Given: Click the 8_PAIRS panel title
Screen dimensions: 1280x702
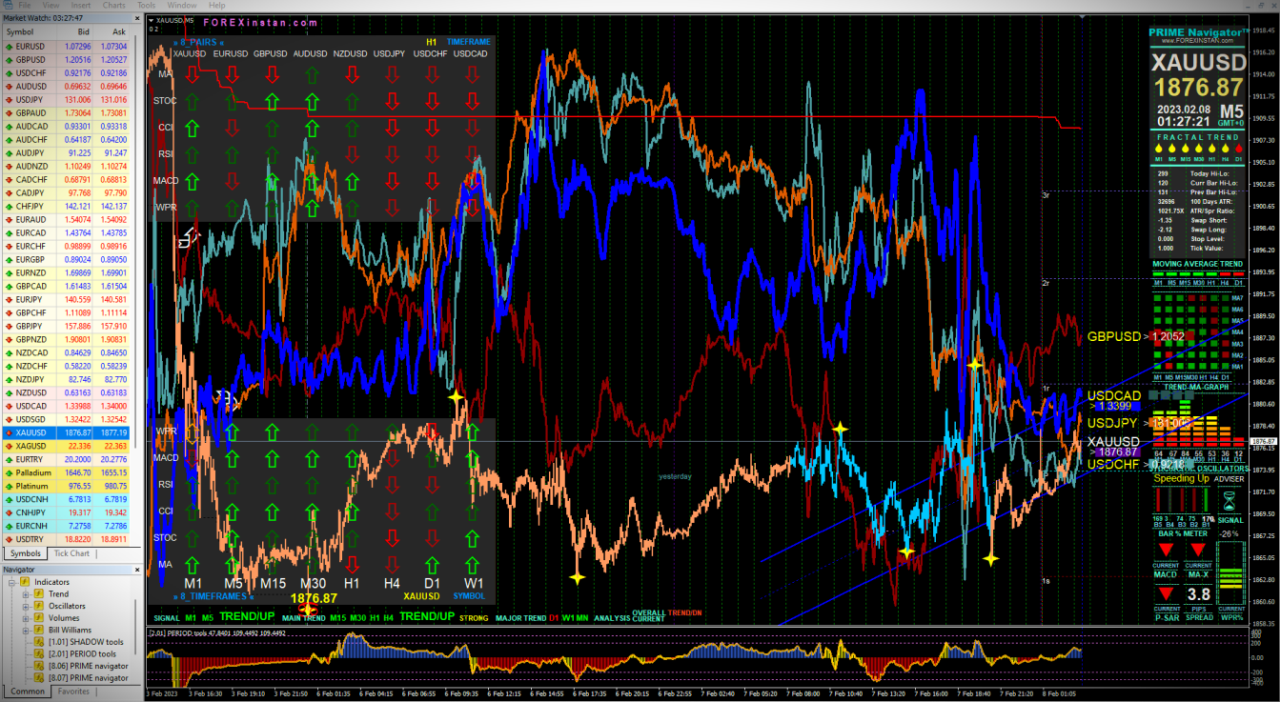Looking at the screenshot, I should click(x=199, y=42).
